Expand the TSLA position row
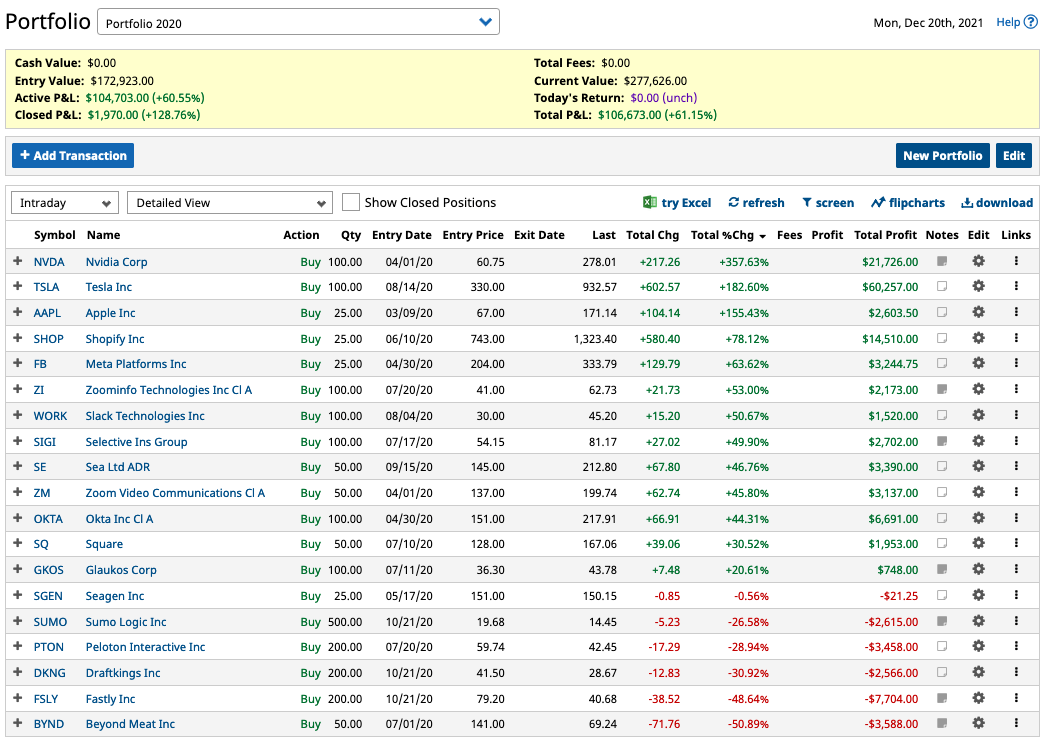1057x756 pixels. pyautogui.click(x=18, y=286)
